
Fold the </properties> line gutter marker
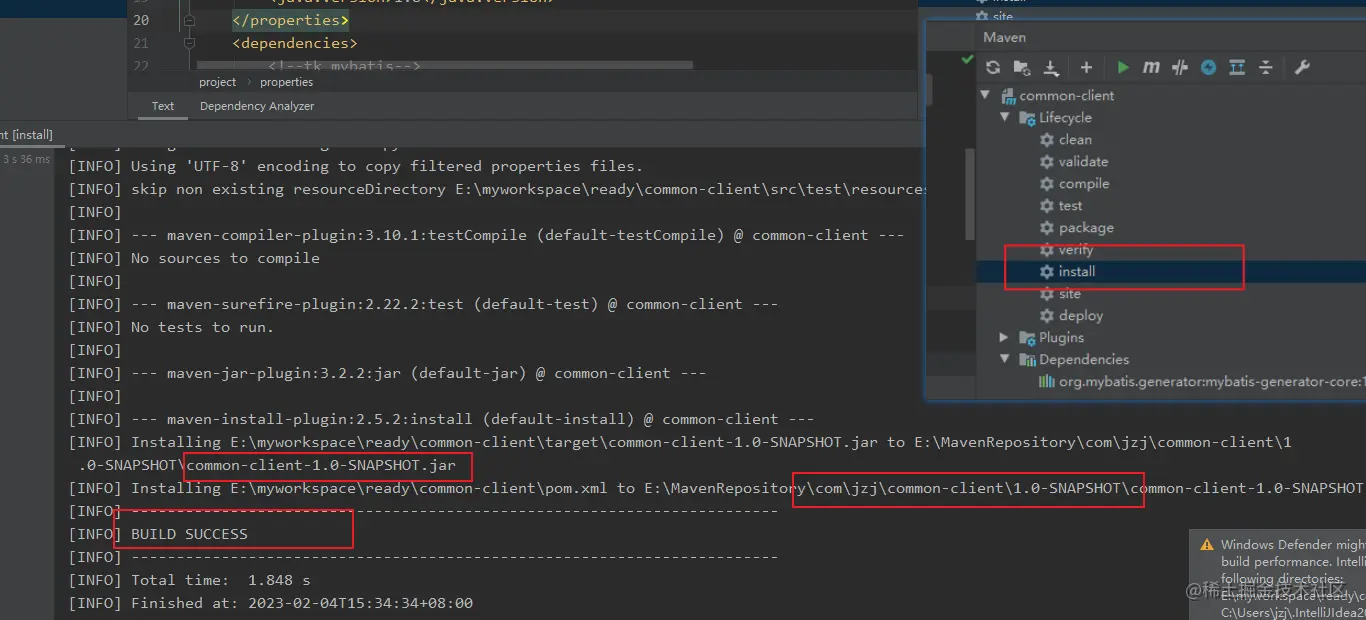(189, 20)
